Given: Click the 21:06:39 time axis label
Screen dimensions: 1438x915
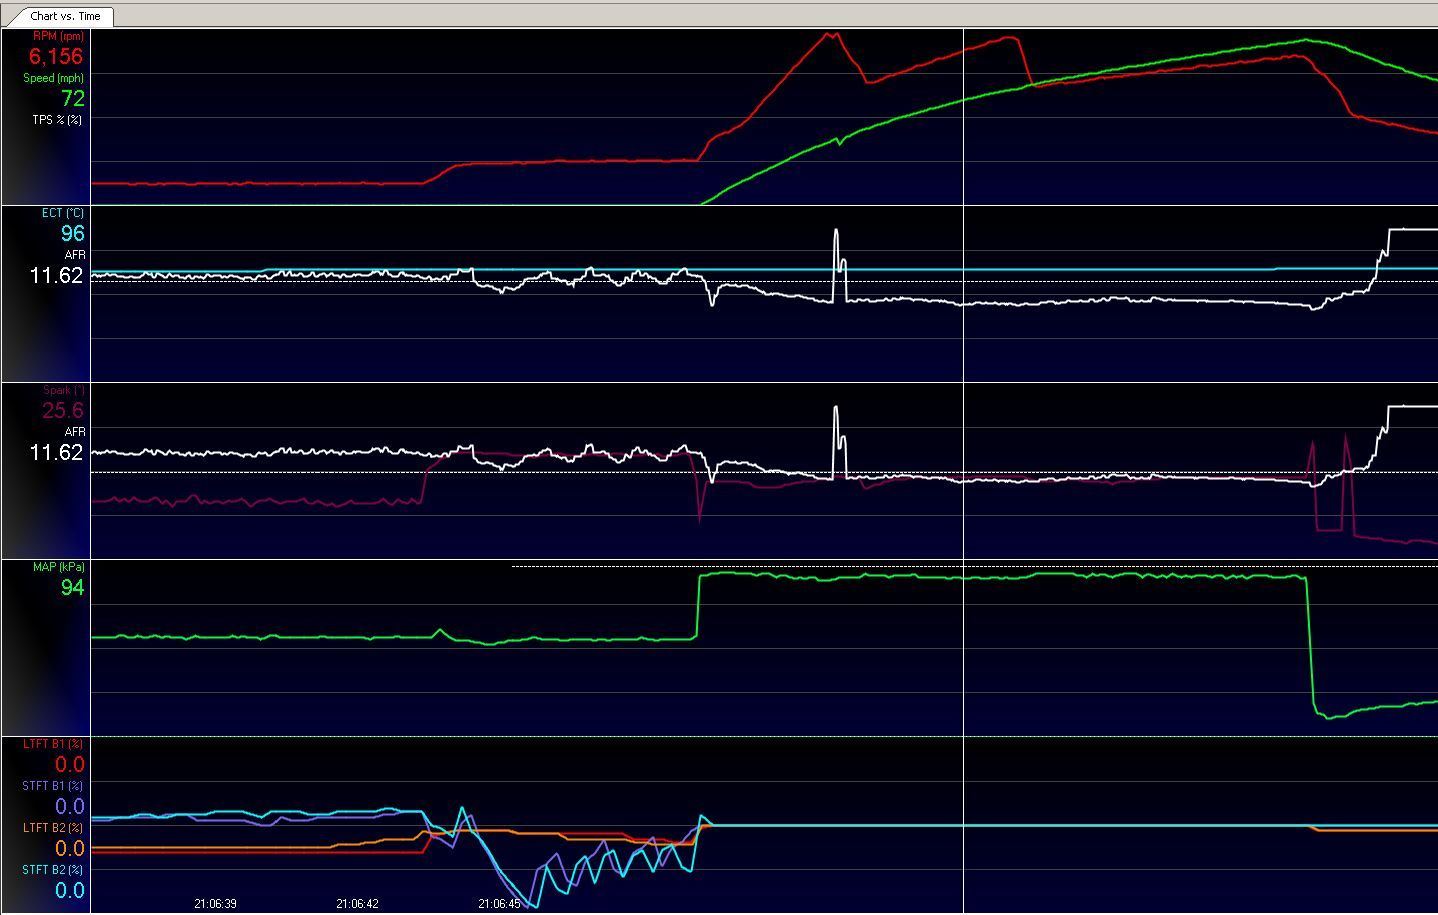Looking at the screenshot, I should [215, 904].
